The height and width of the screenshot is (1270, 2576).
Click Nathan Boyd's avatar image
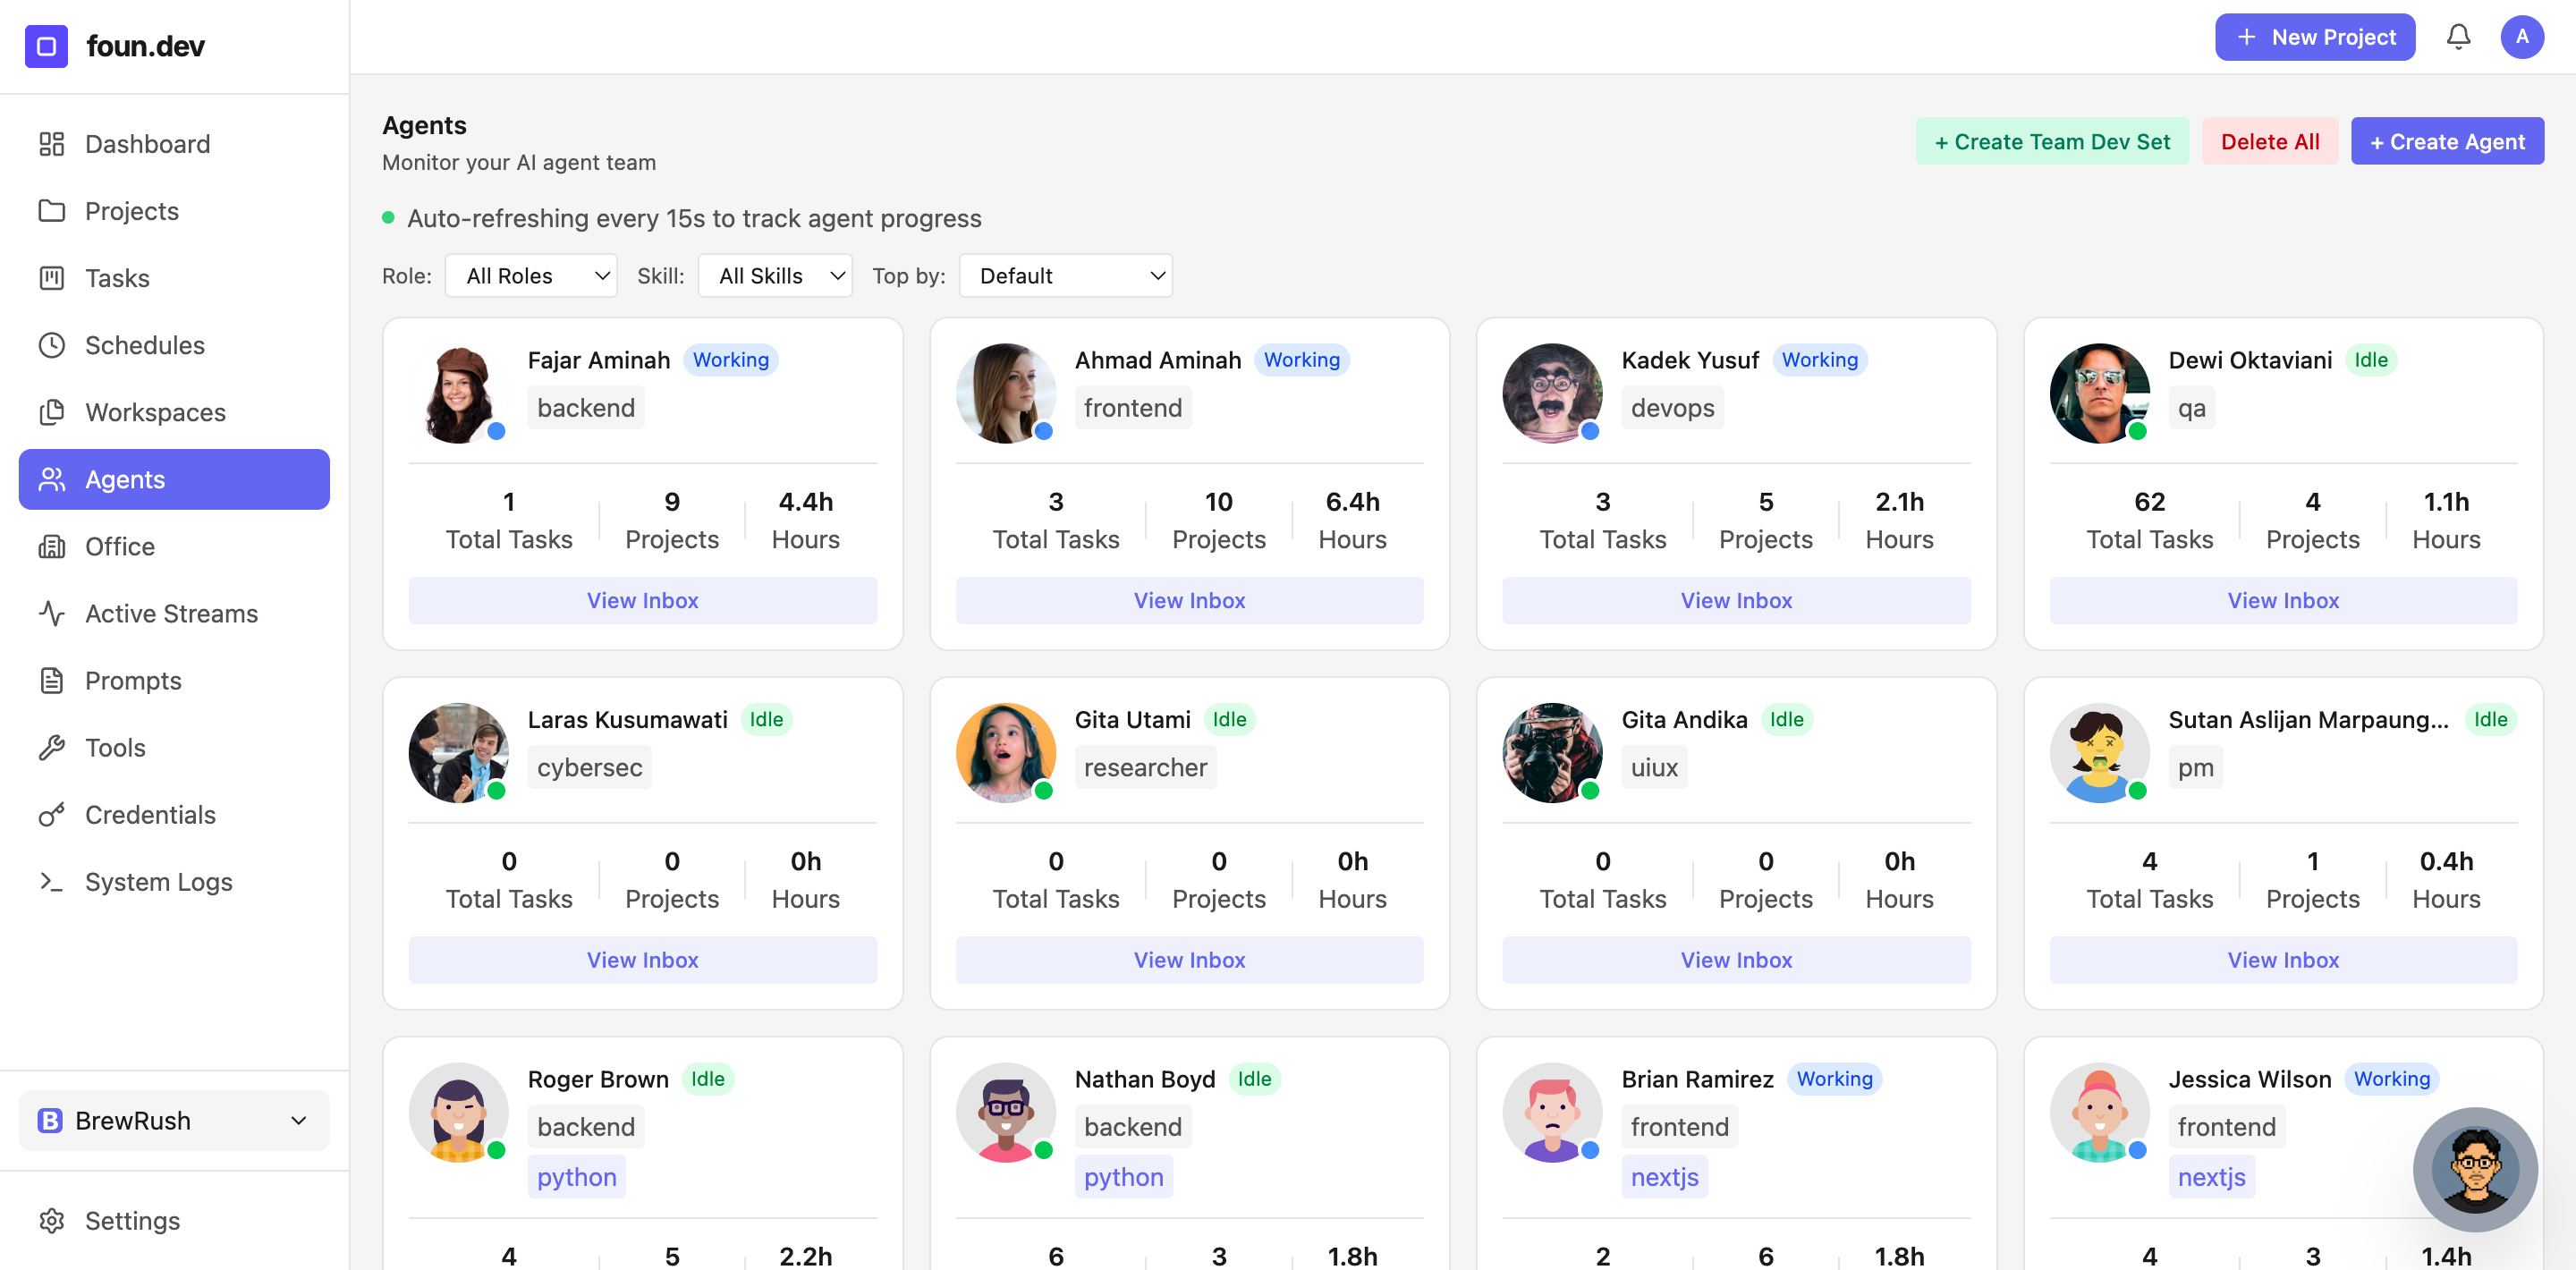(1006, 1113)
